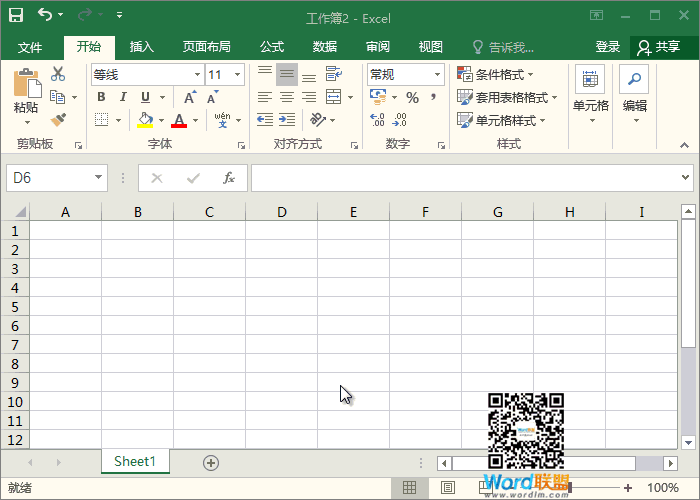Apply comma style
Image resolution: width=700 pixels, height=500 pixels.
[433, 97]
